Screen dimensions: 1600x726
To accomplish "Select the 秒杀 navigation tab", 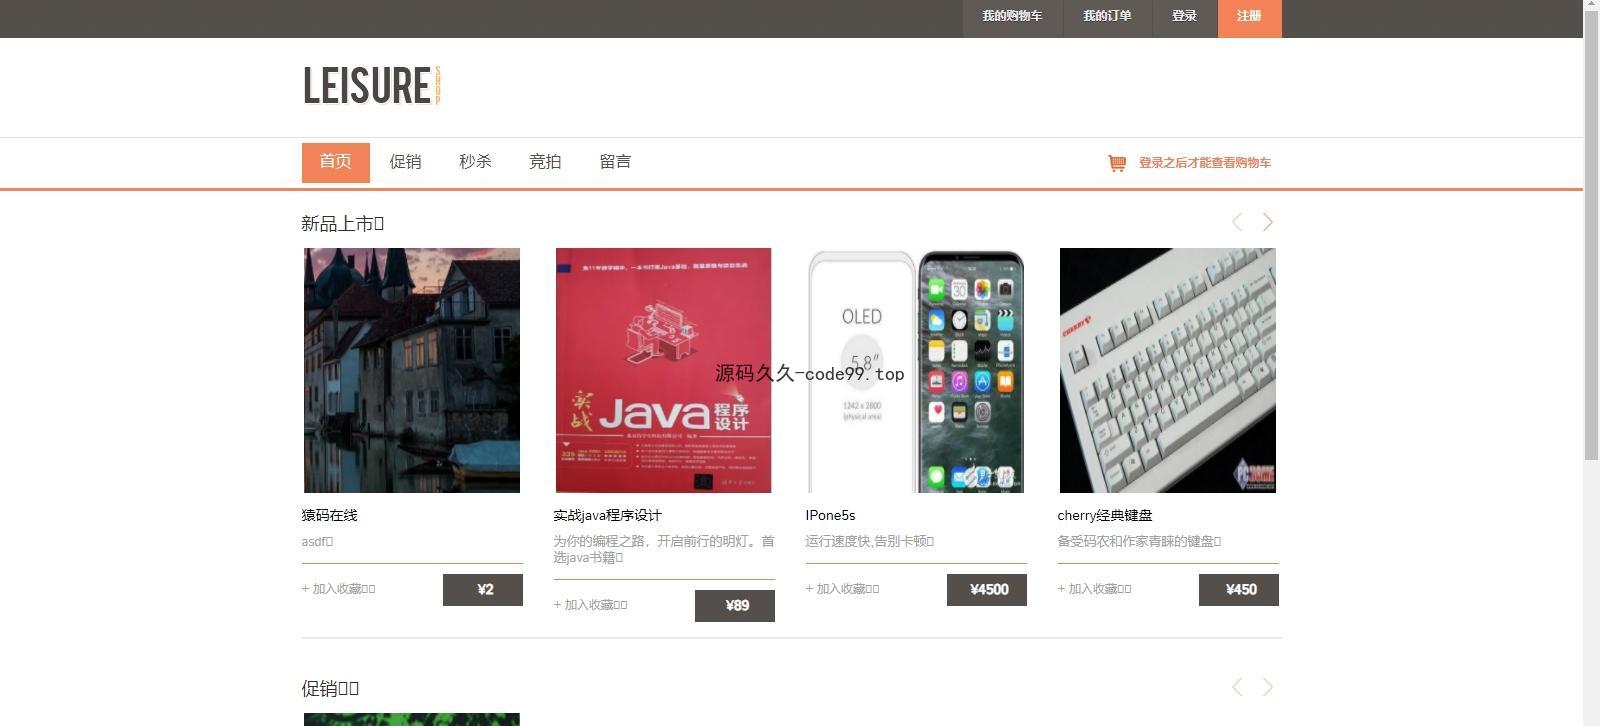I will coord(475,162).
